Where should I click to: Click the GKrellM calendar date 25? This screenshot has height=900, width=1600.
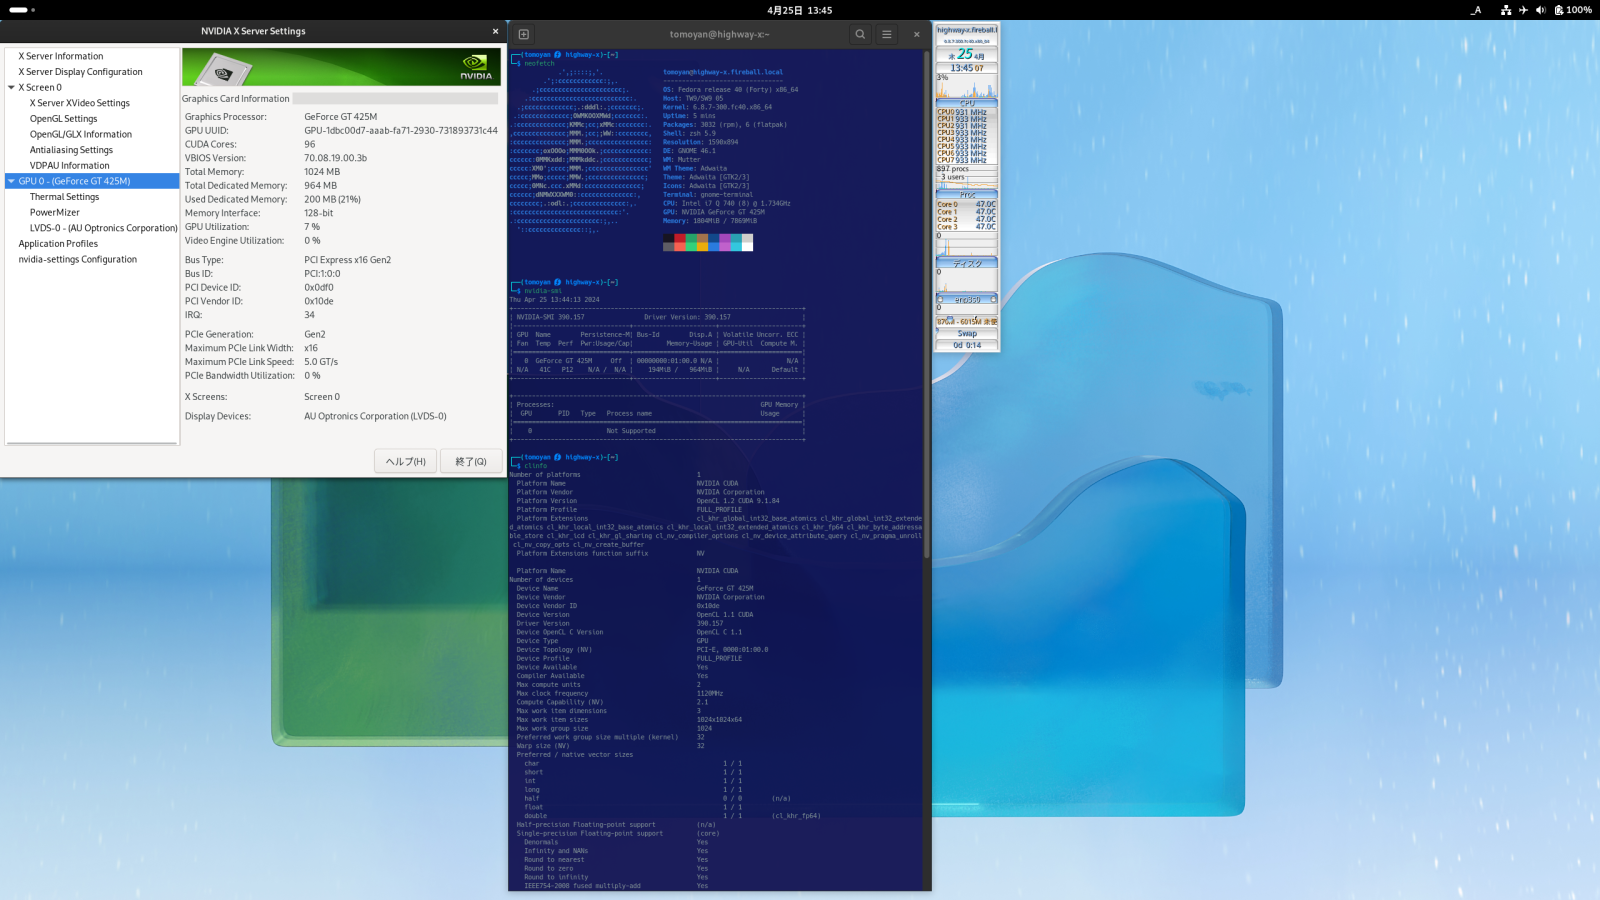(965, 54)
